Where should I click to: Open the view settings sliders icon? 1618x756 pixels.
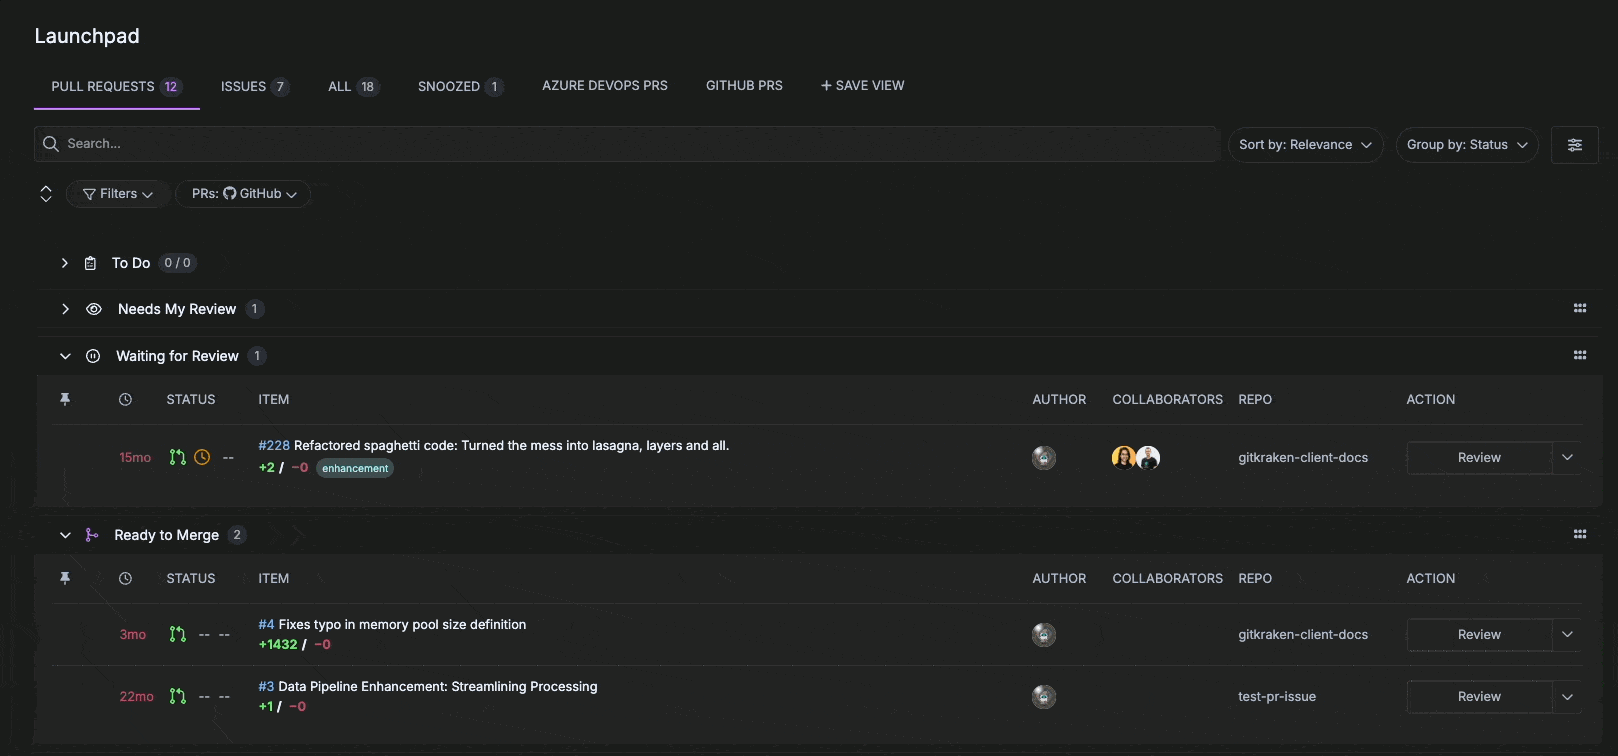(1574, 145)
